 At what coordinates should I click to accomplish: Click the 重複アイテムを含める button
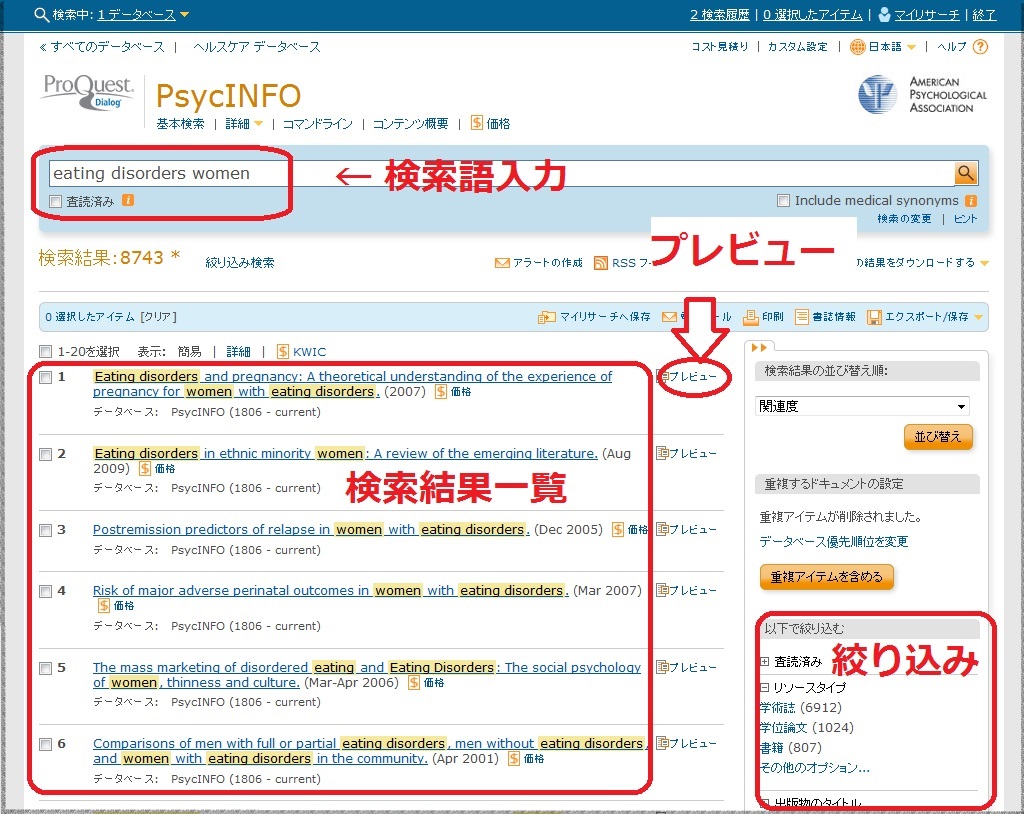tap(826, 577)
